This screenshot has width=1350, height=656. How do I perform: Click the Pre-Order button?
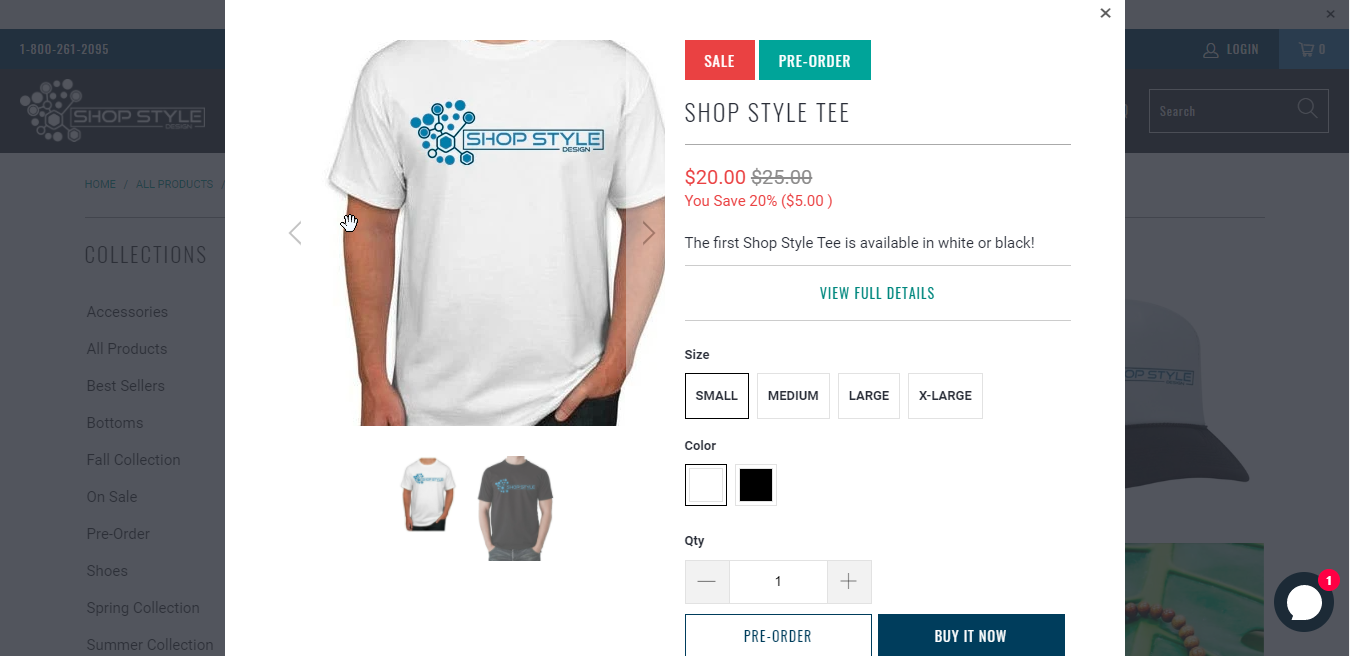pos(778,636)
